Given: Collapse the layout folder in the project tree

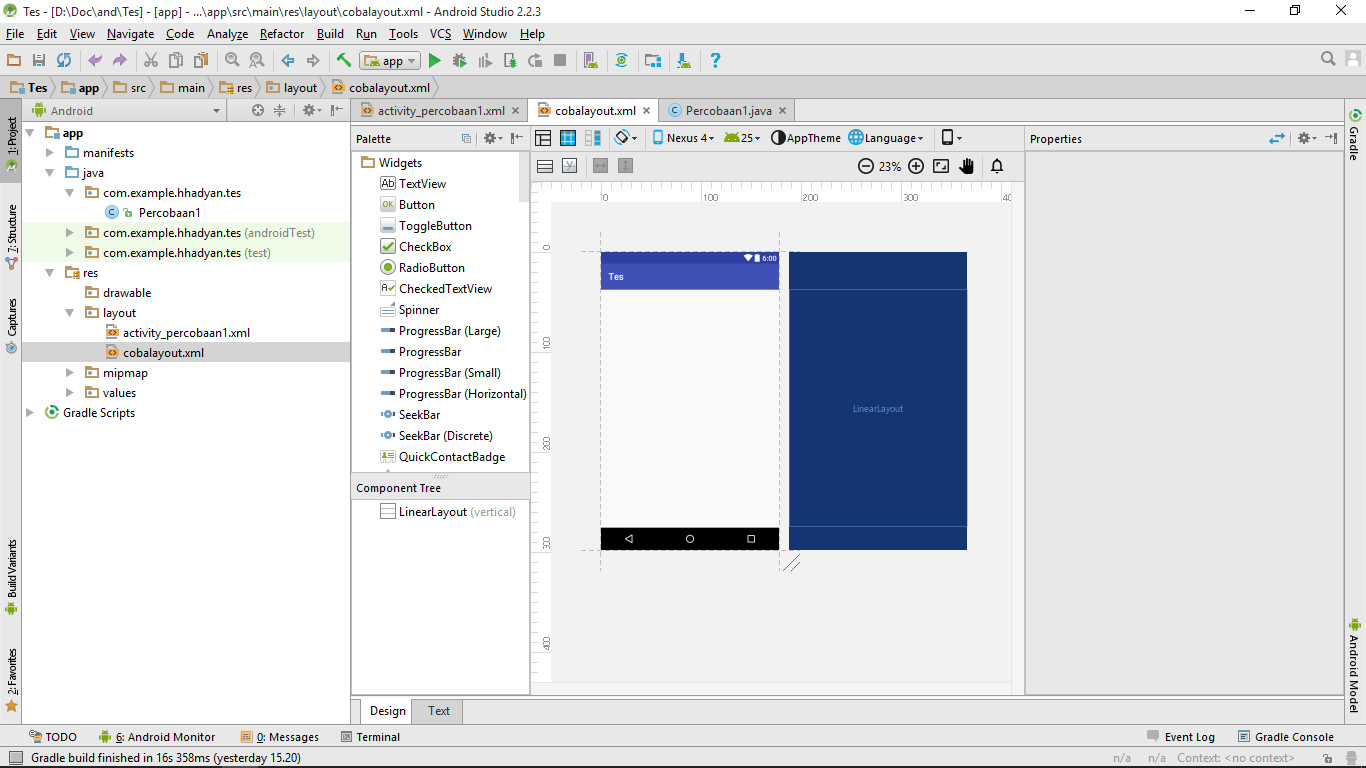Looking at the screenshot, I should pos(70,312).
